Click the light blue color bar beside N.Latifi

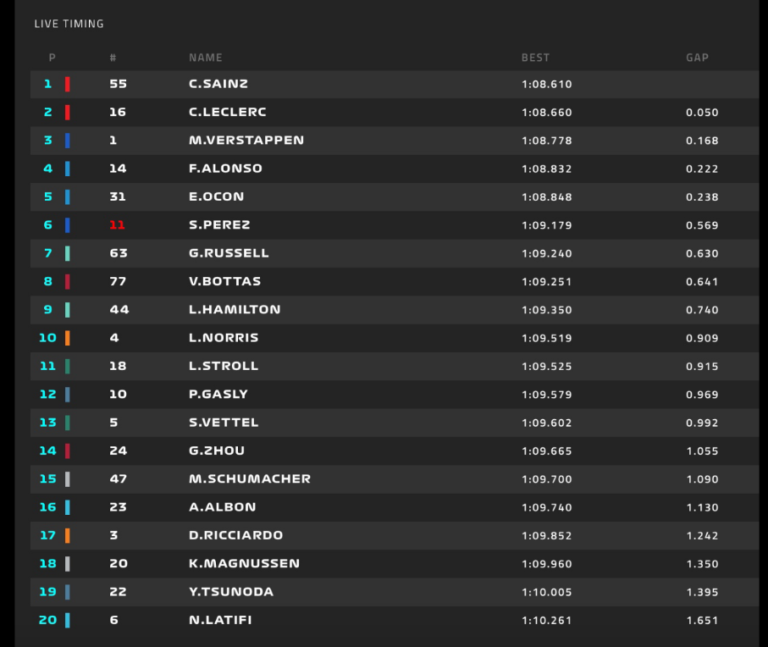(67, 621)
